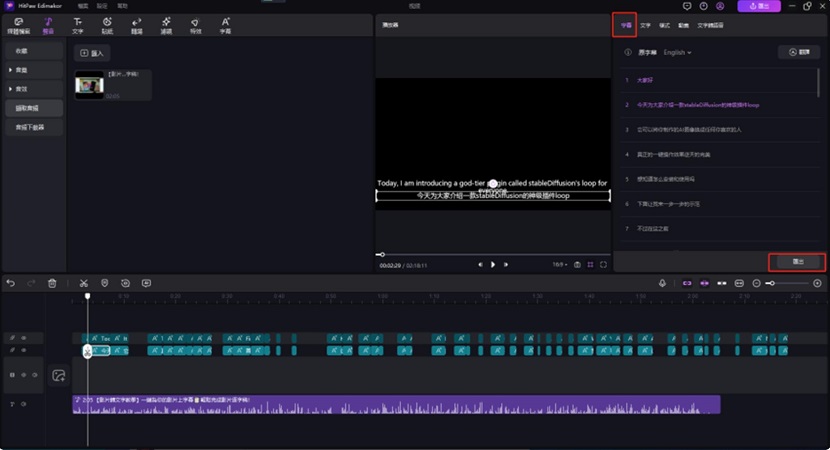
Task: Select the imported video thumbnail in media panel
Action: coord(90,87)
